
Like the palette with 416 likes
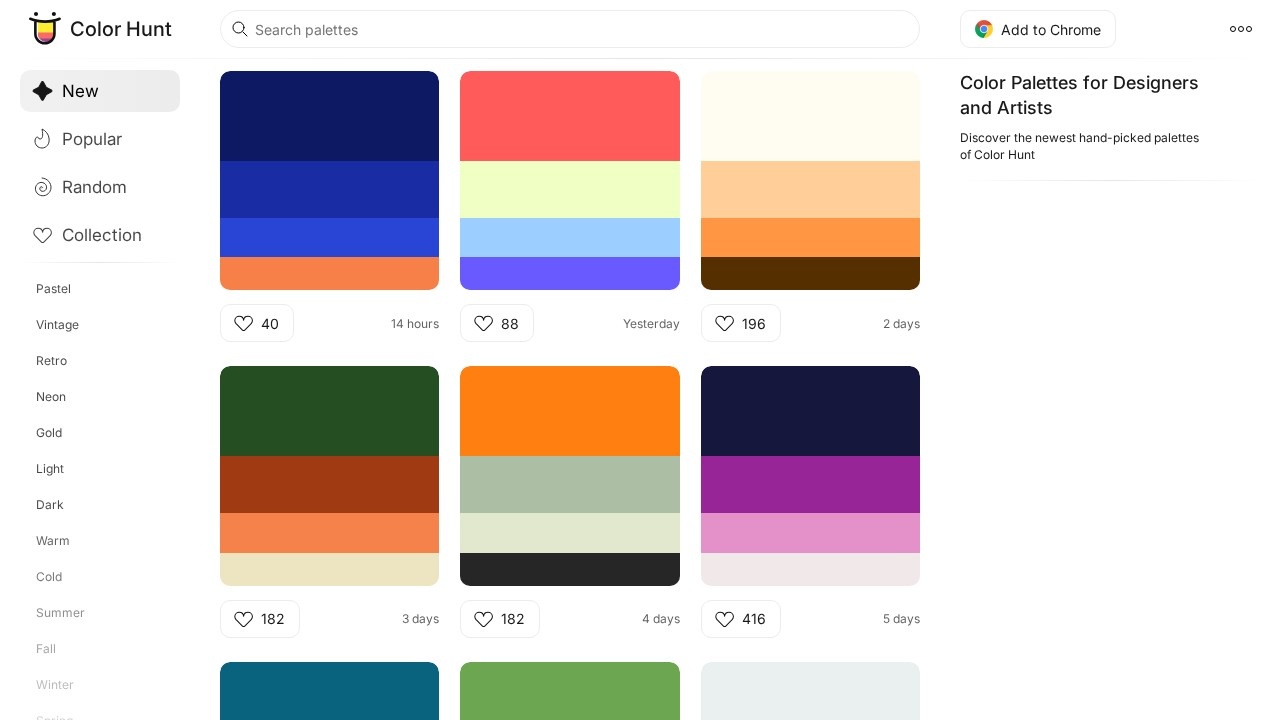tap(725, 619)
